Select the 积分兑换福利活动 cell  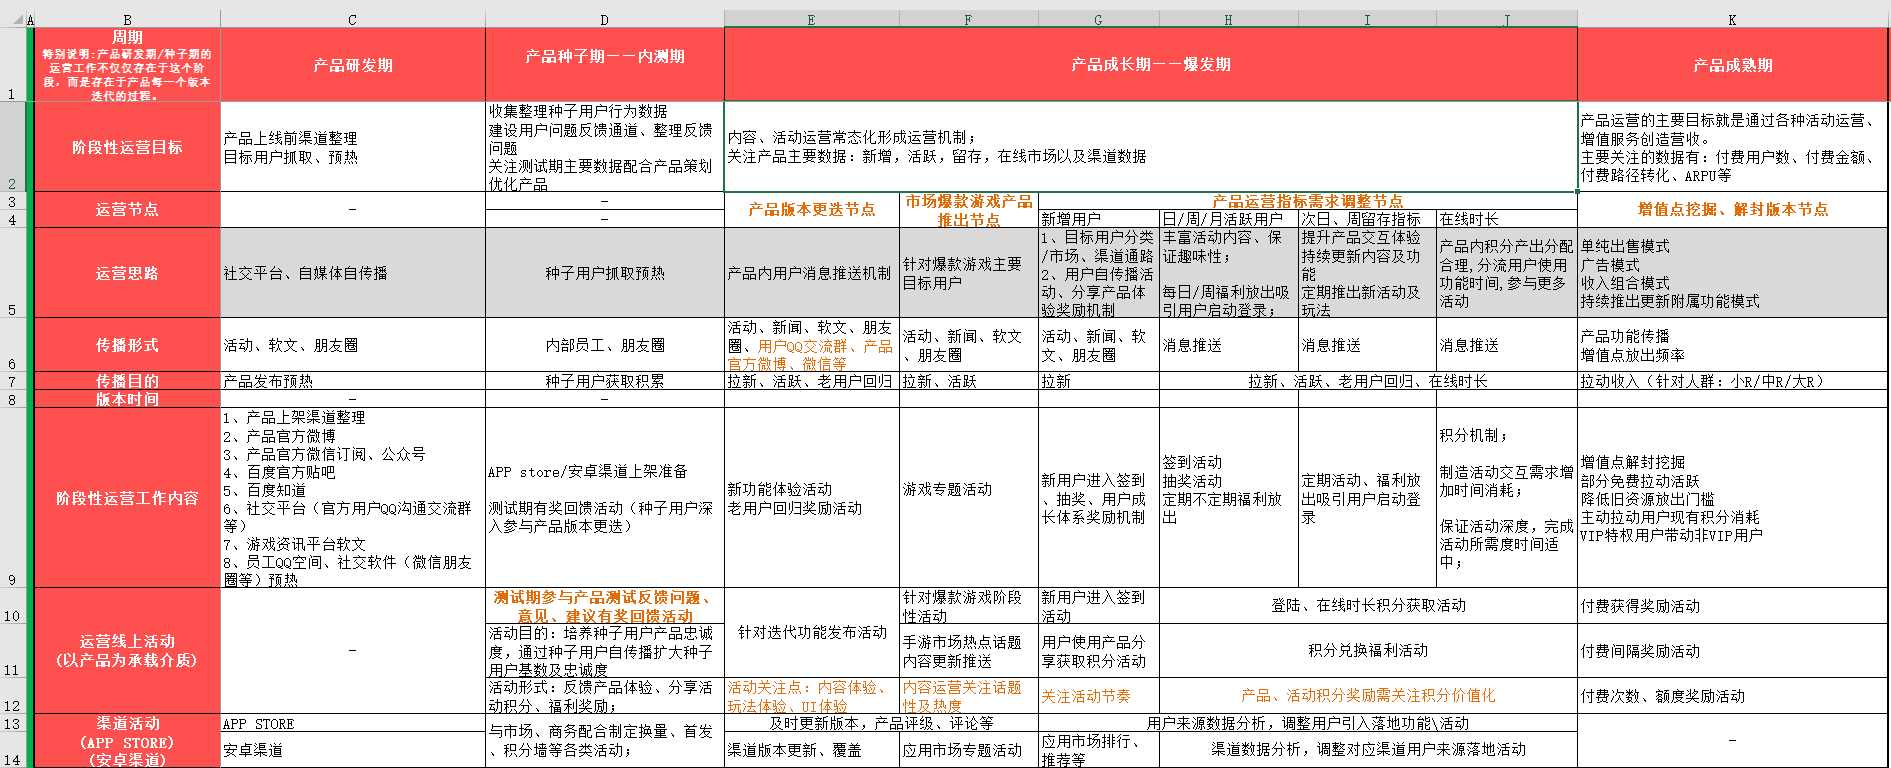tap(1367, 650)
